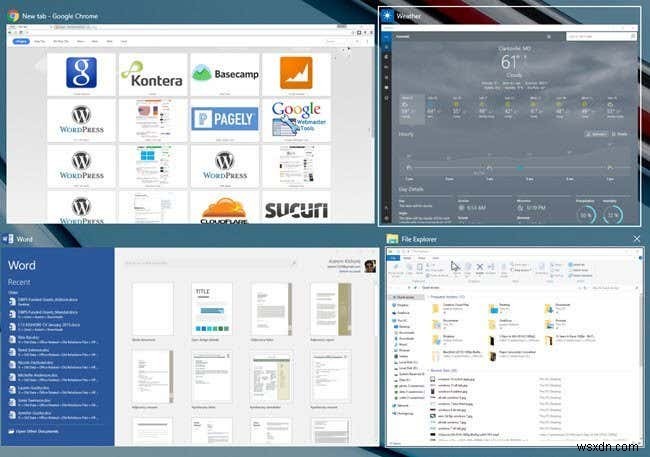The image size is (650, 457).
Task: Click the Explorer help icon near ribbon
Action: click(640, 258)
